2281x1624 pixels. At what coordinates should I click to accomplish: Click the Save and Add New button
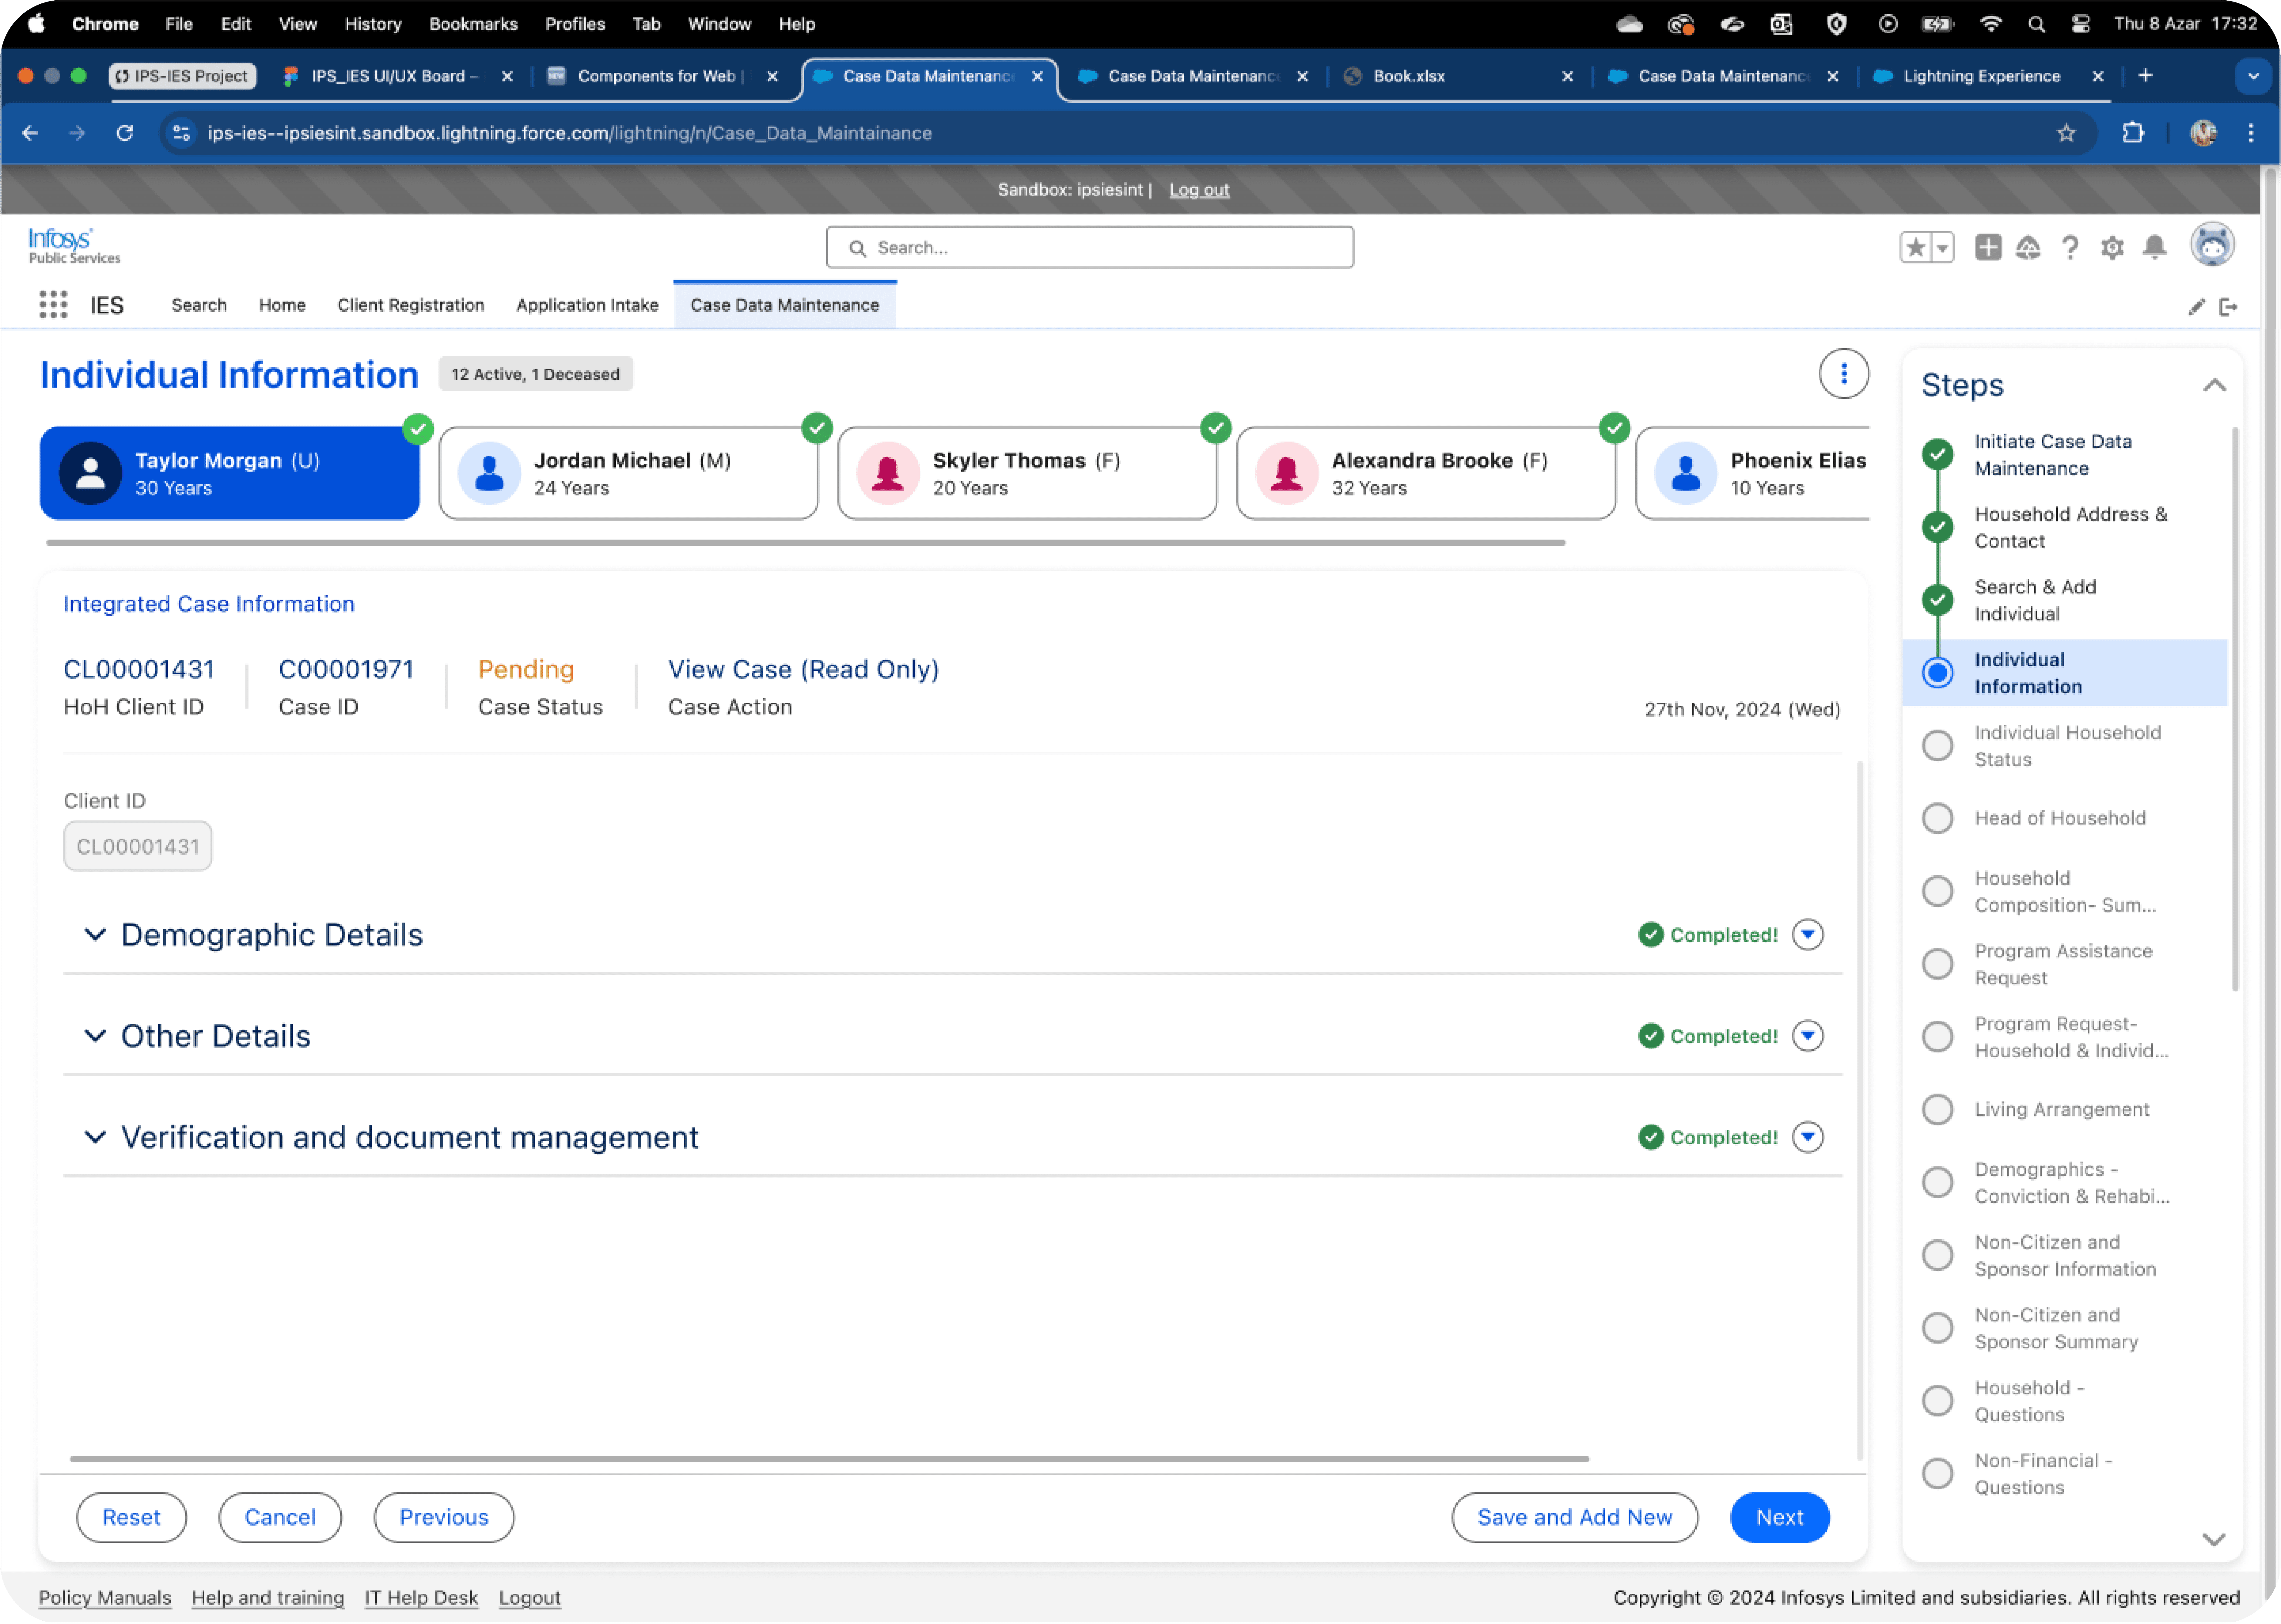pos(1574,1517)
